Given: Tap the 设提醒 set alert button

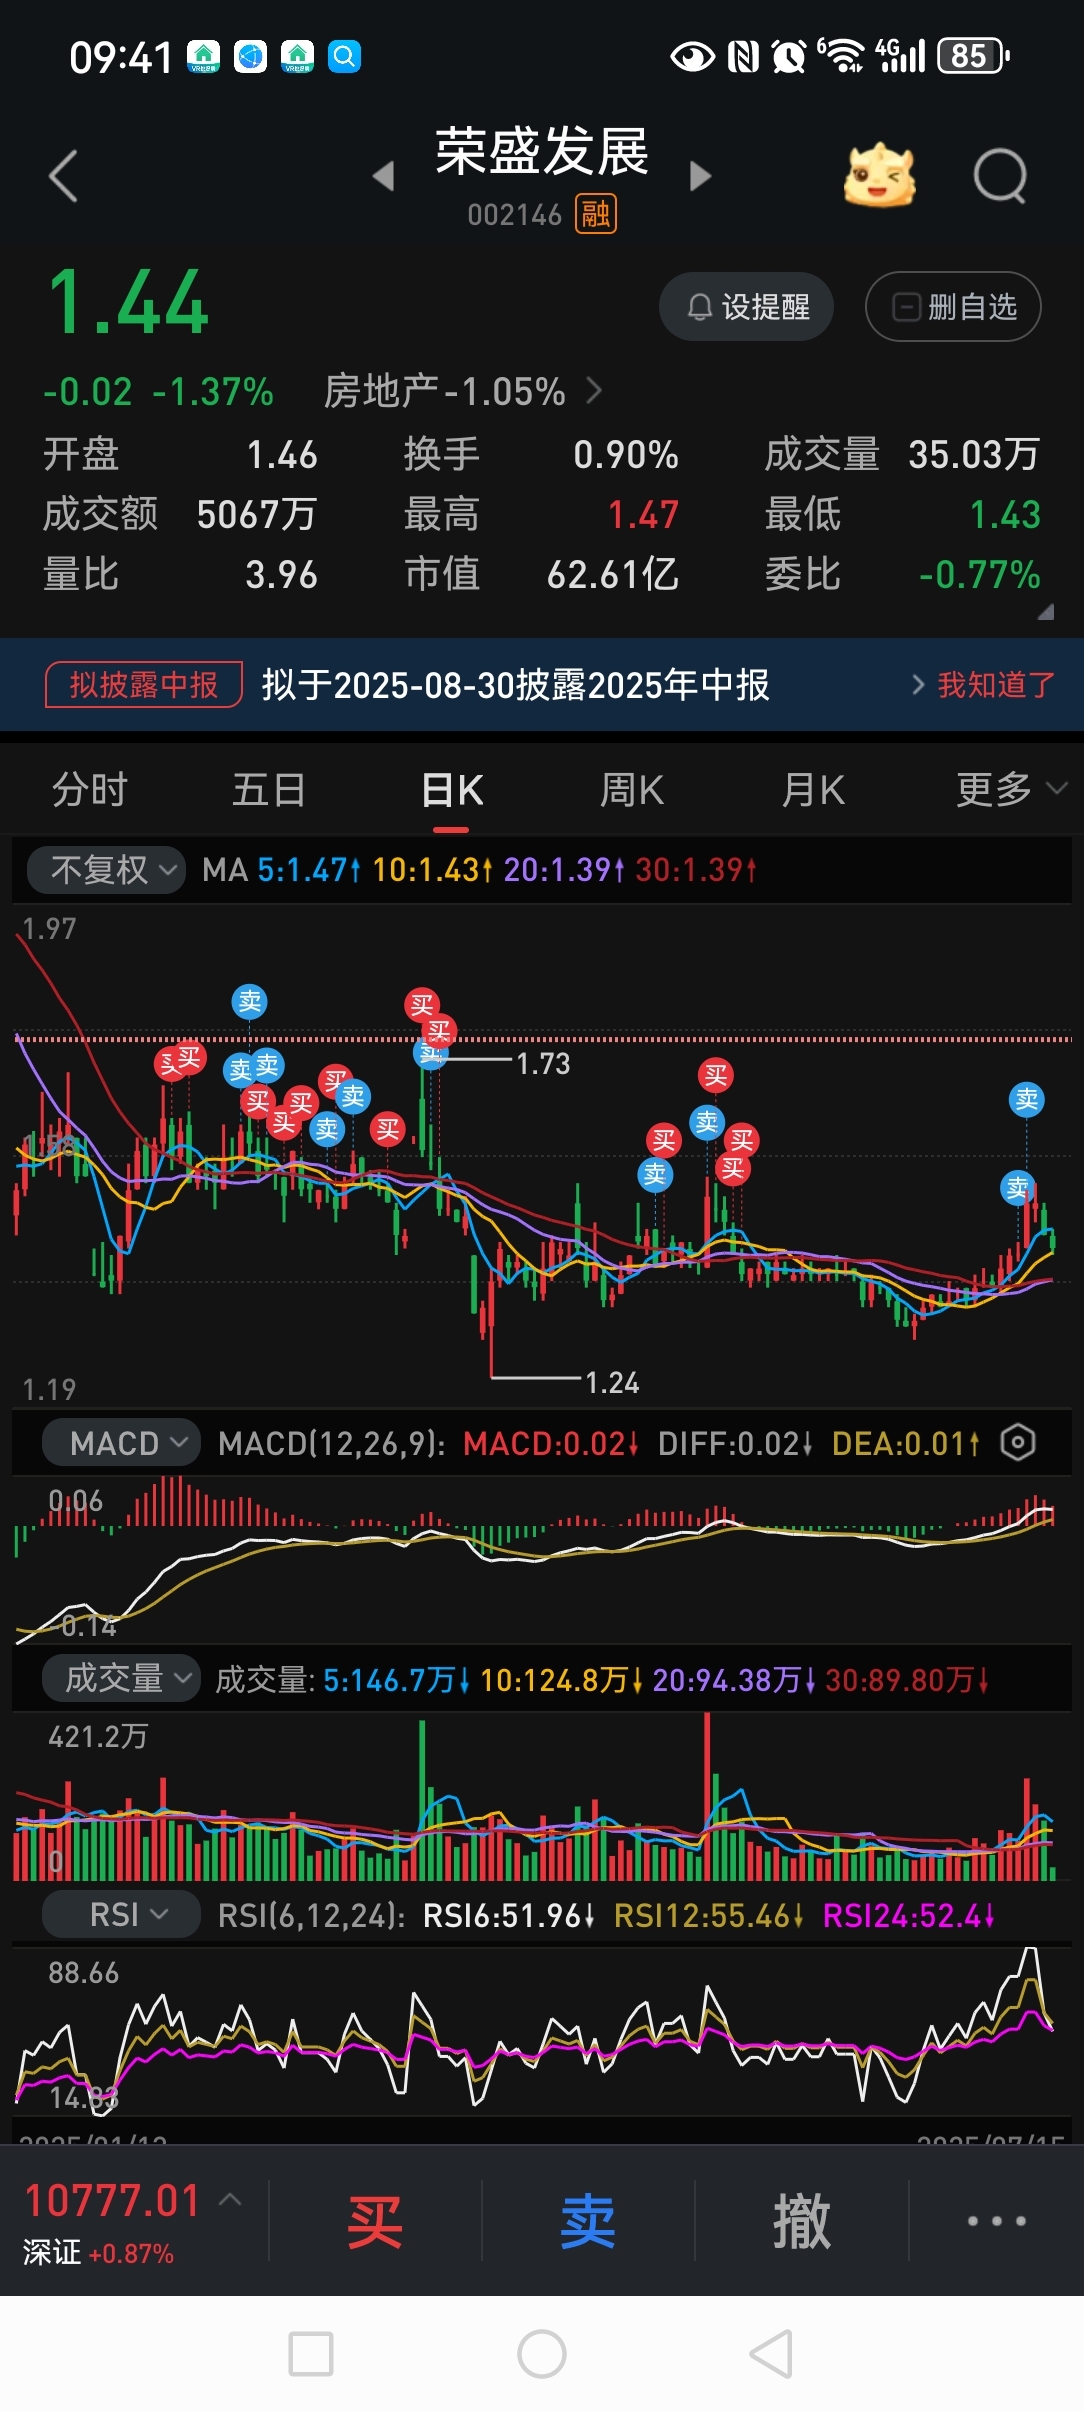Looking at the screenshot, I should 746,307.
